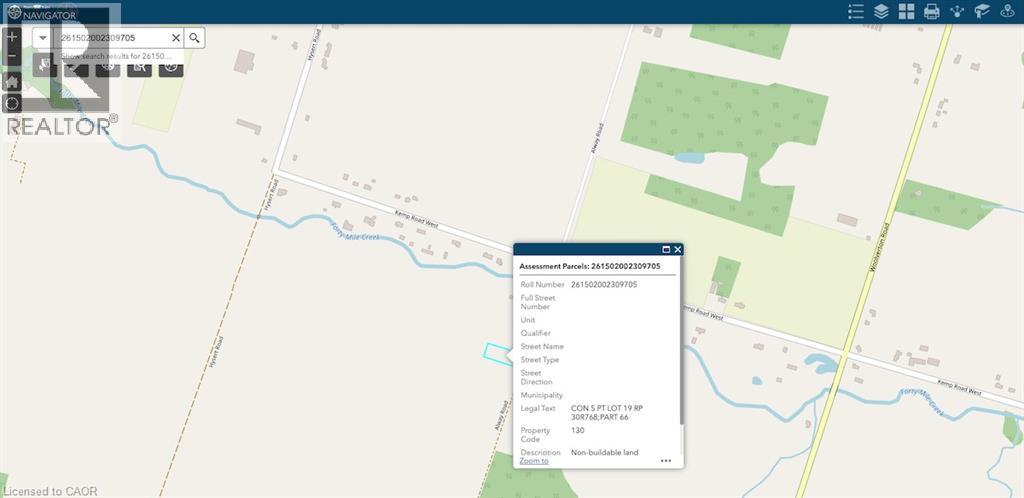Click the Zoom to link
This screenshot has width=1024, height=498.
tap(534, 461)
